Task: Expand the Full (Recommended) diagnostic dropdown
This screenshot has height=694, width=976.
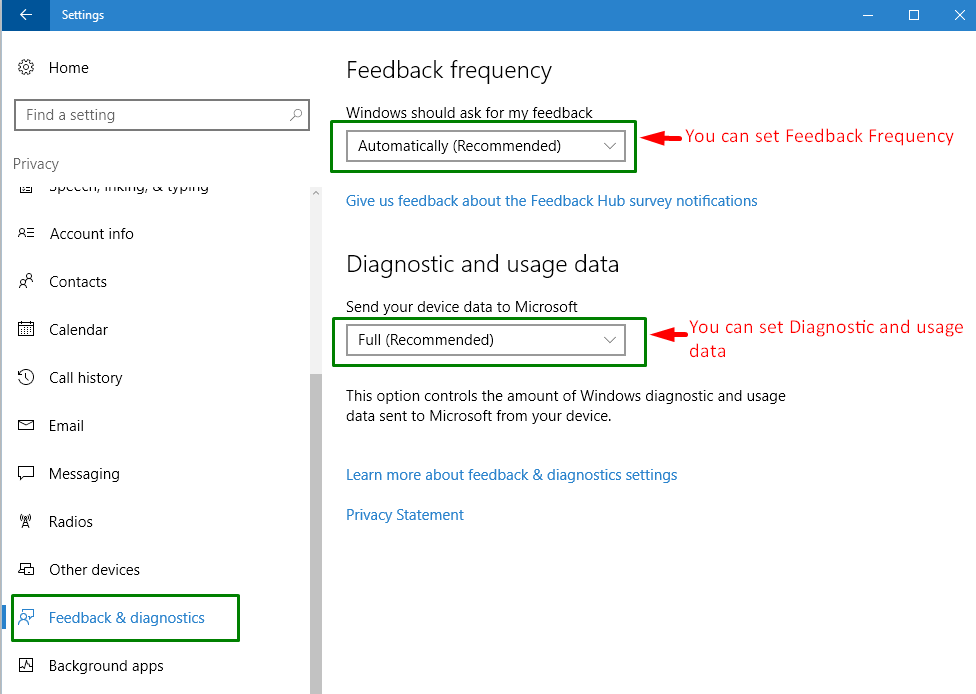Action: tap(485, 340)
